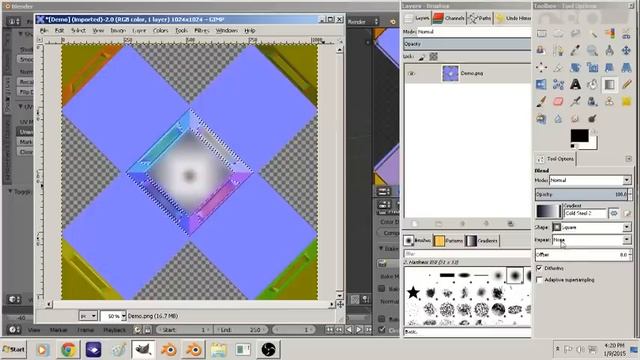The image size is (640, 360).
Task: Select the Rotate tool
Action: [x=576, y=67]
